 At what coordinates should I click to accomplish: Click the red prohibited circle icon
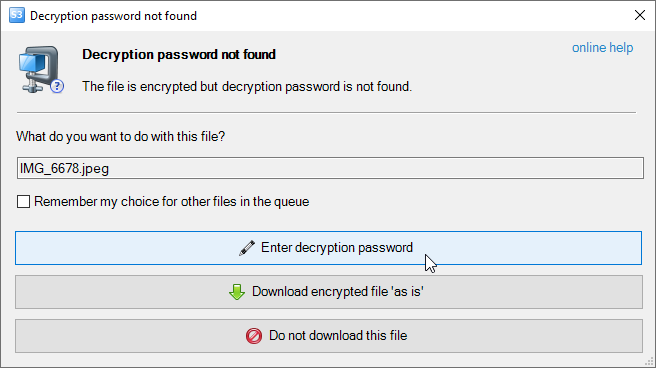[x=254, y=336]
